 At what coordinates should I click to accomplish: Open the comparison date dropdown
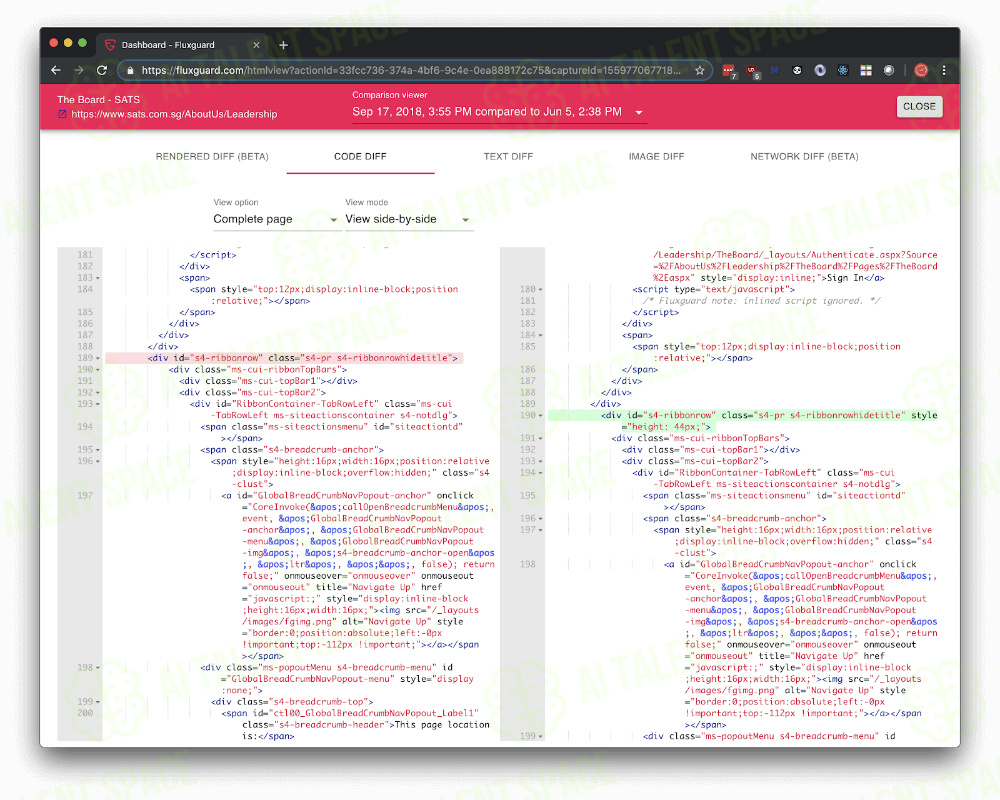pyautogui.click(x=498, y=112)
